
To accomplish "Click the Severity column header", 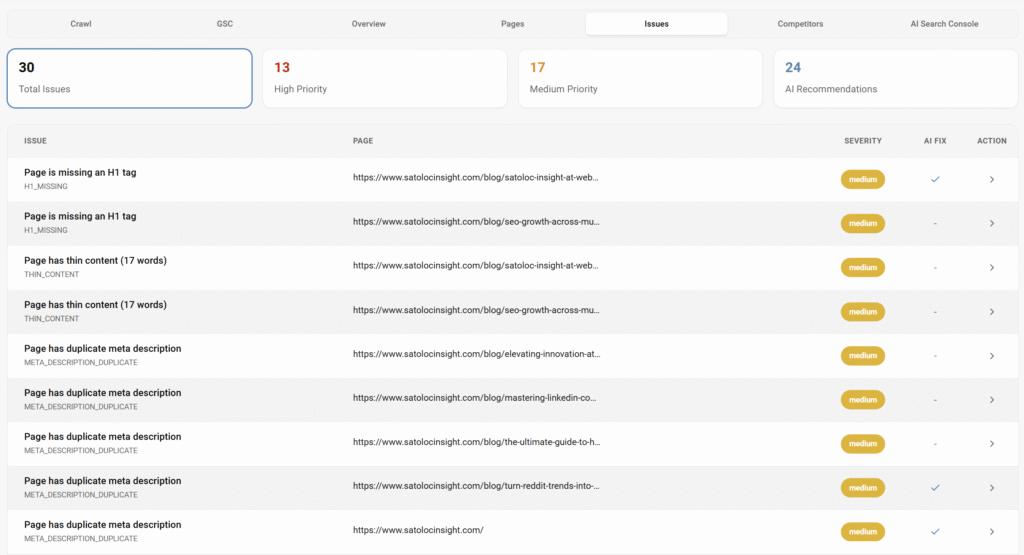I will tap(862, 141).
